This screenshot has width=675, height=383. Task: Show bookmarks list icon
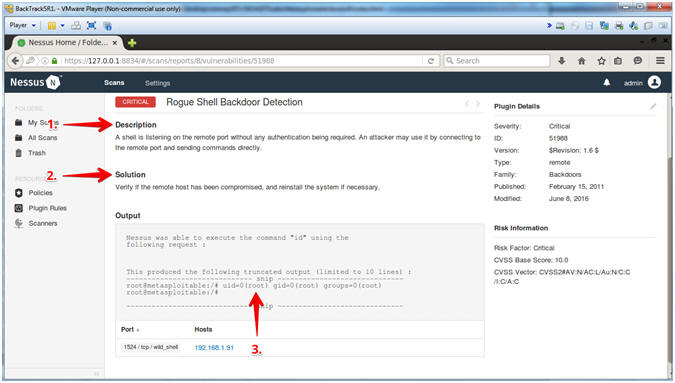tap(618, 61)
